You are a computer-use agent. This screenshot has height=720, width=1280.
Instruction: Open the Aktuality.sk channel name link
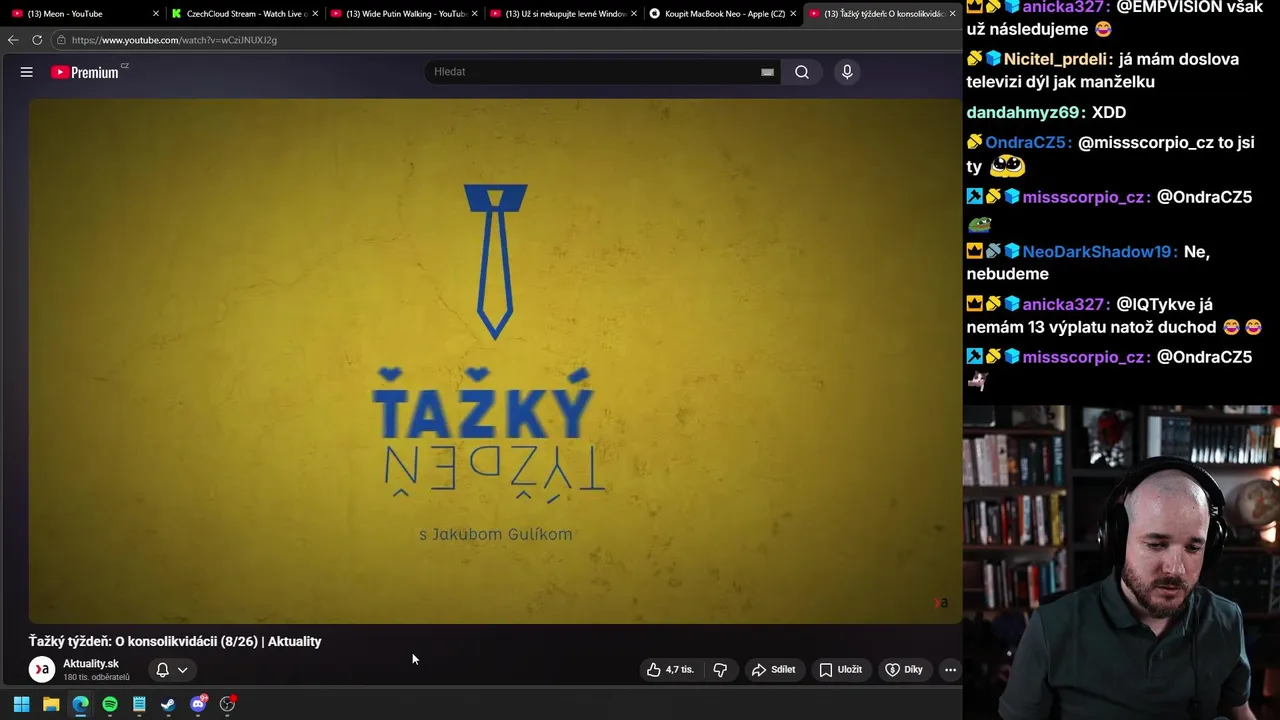coord(91,663)
